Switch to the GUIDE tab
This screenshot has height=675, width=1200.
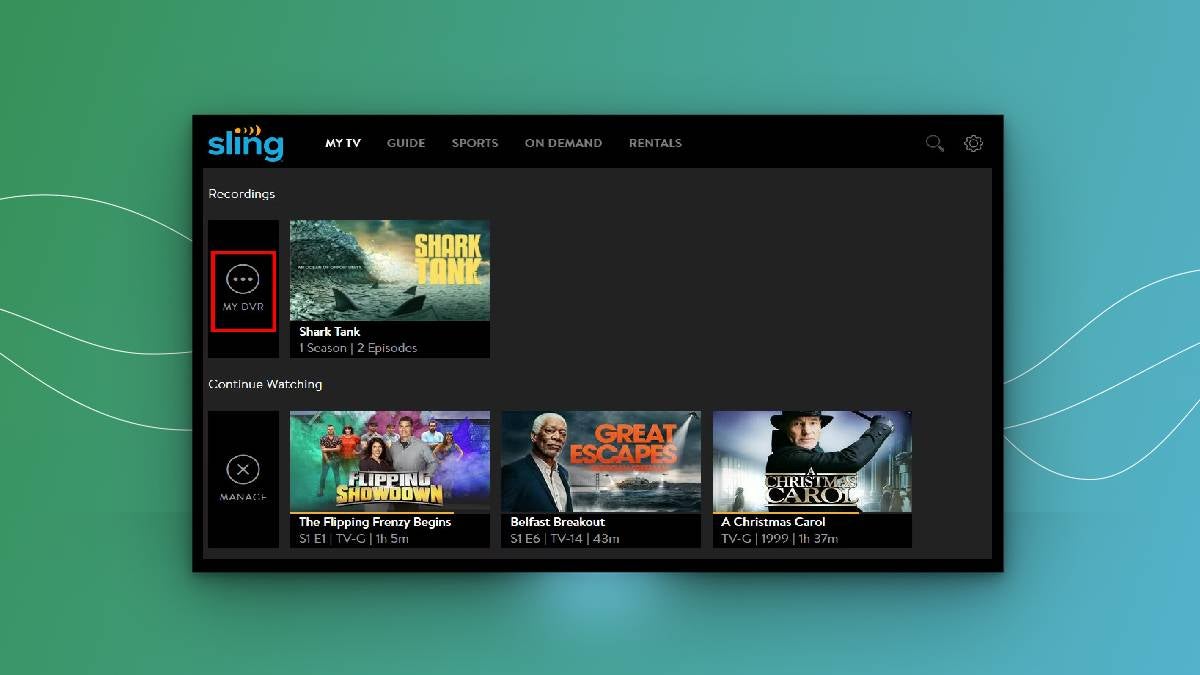pos(406,143)
